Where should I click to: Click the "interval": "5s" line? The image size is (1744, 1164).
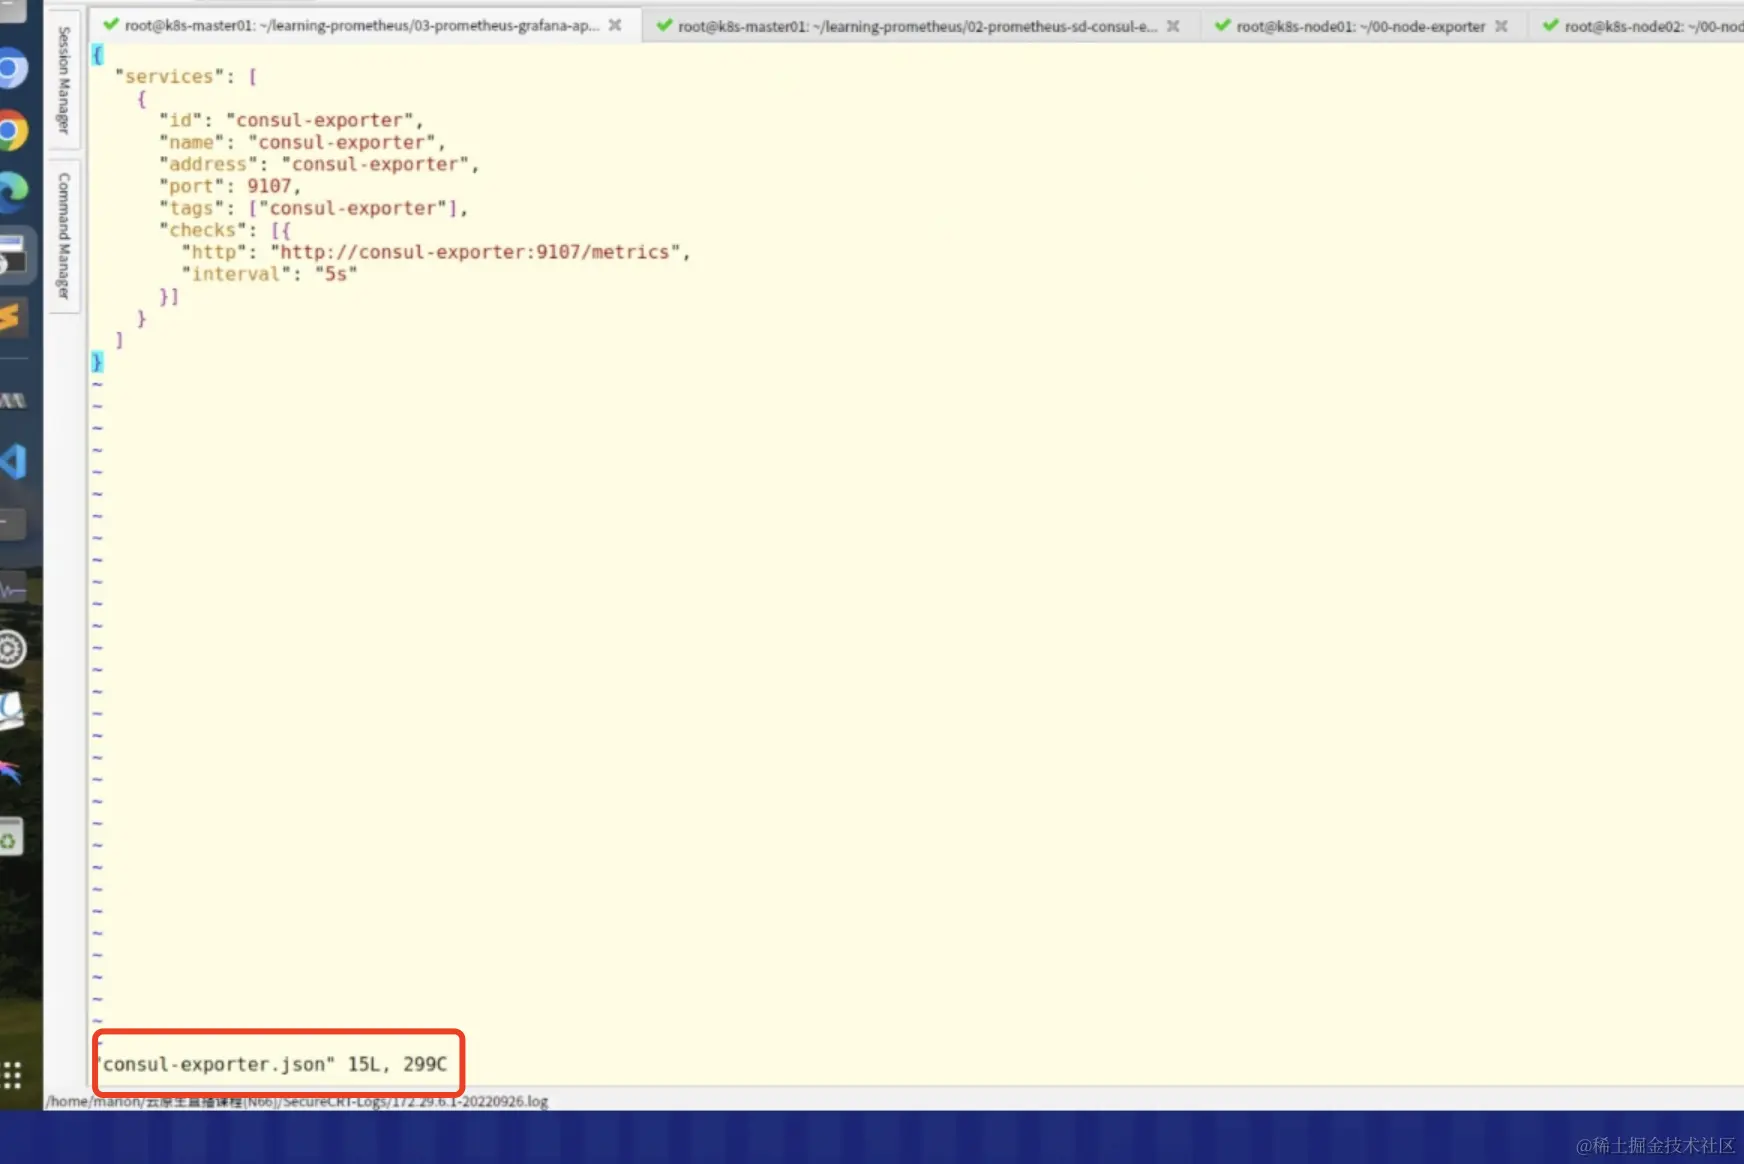[x=269, y=274]
